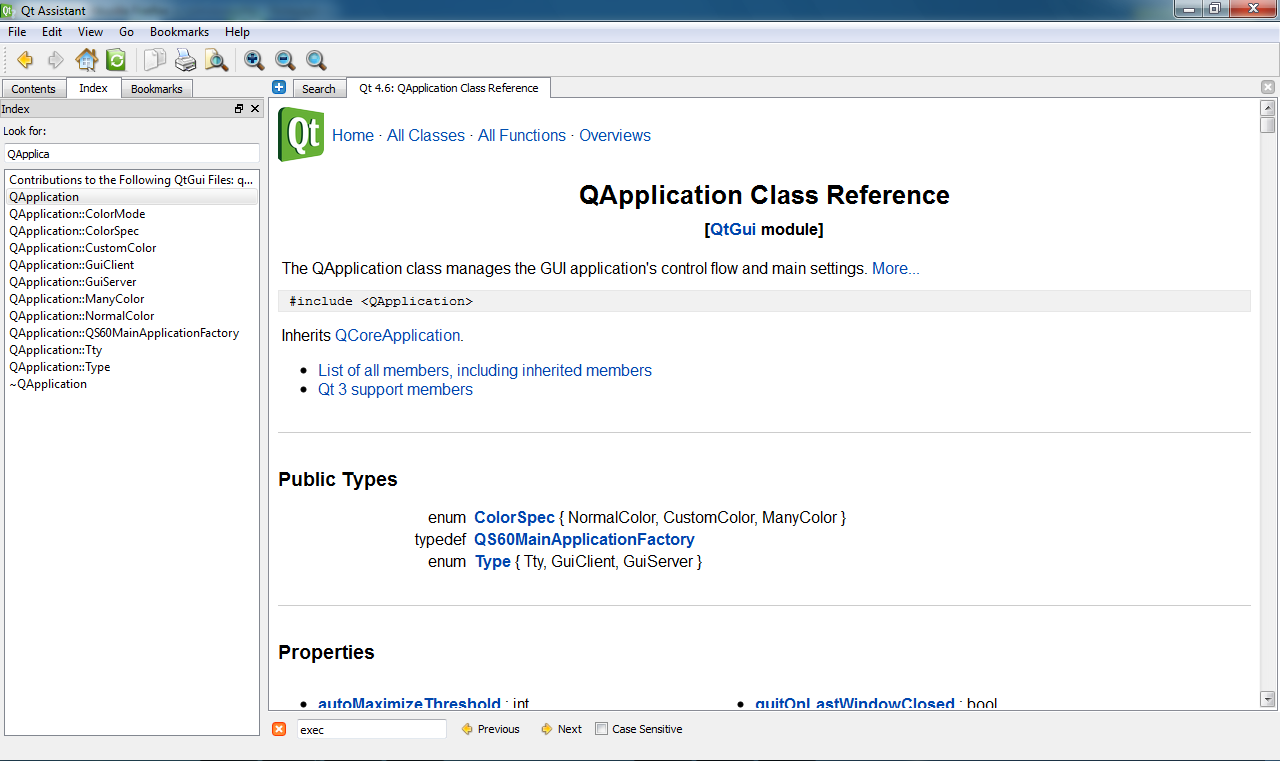This screenshot has width=1280, height=761.
Task: Open the File menu
Action: (17, 32)
